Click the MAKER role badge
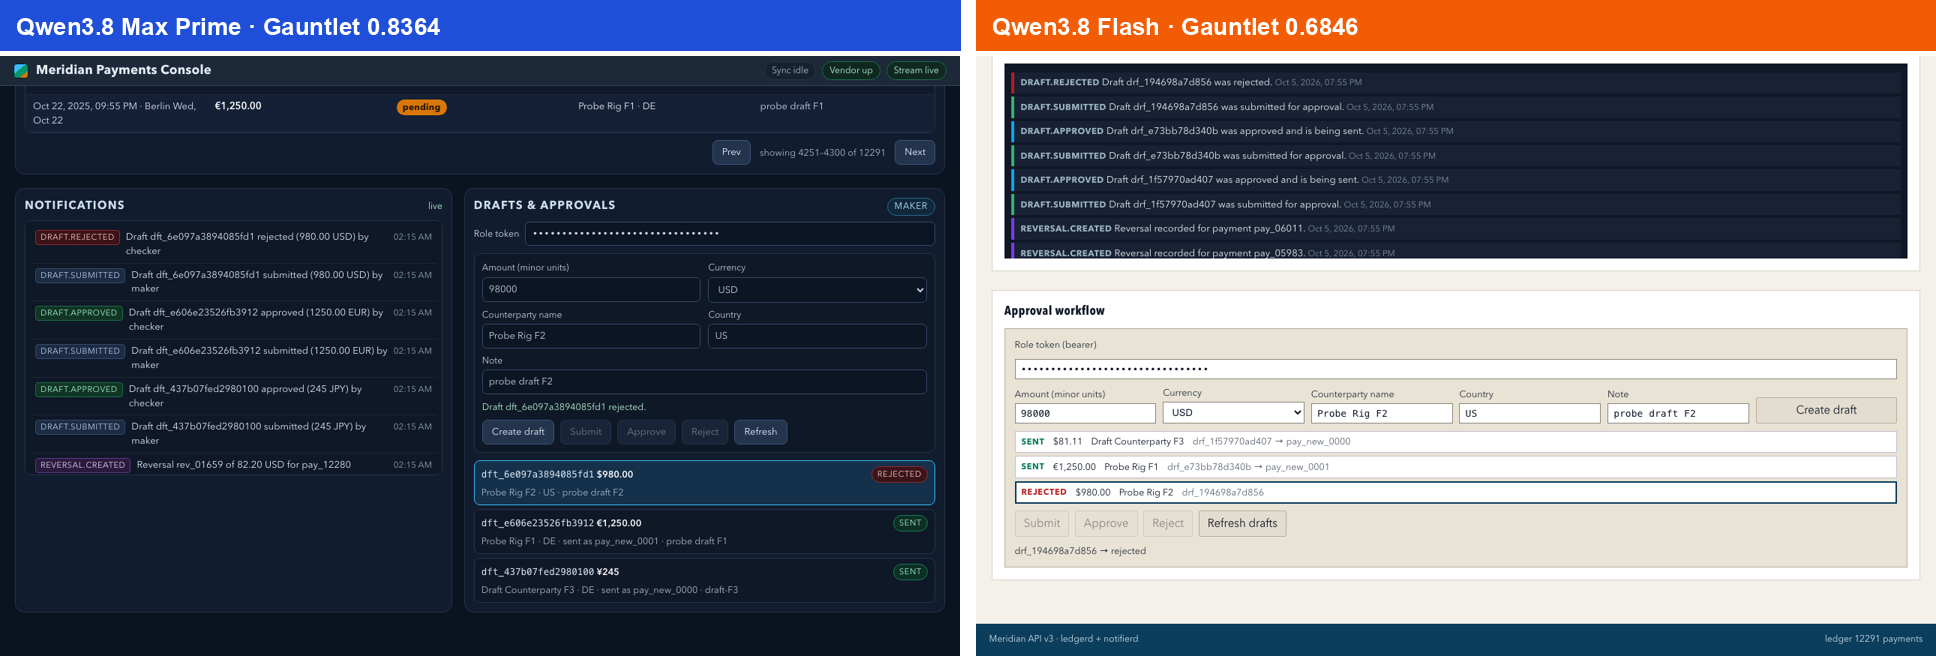 click(910, 206)
